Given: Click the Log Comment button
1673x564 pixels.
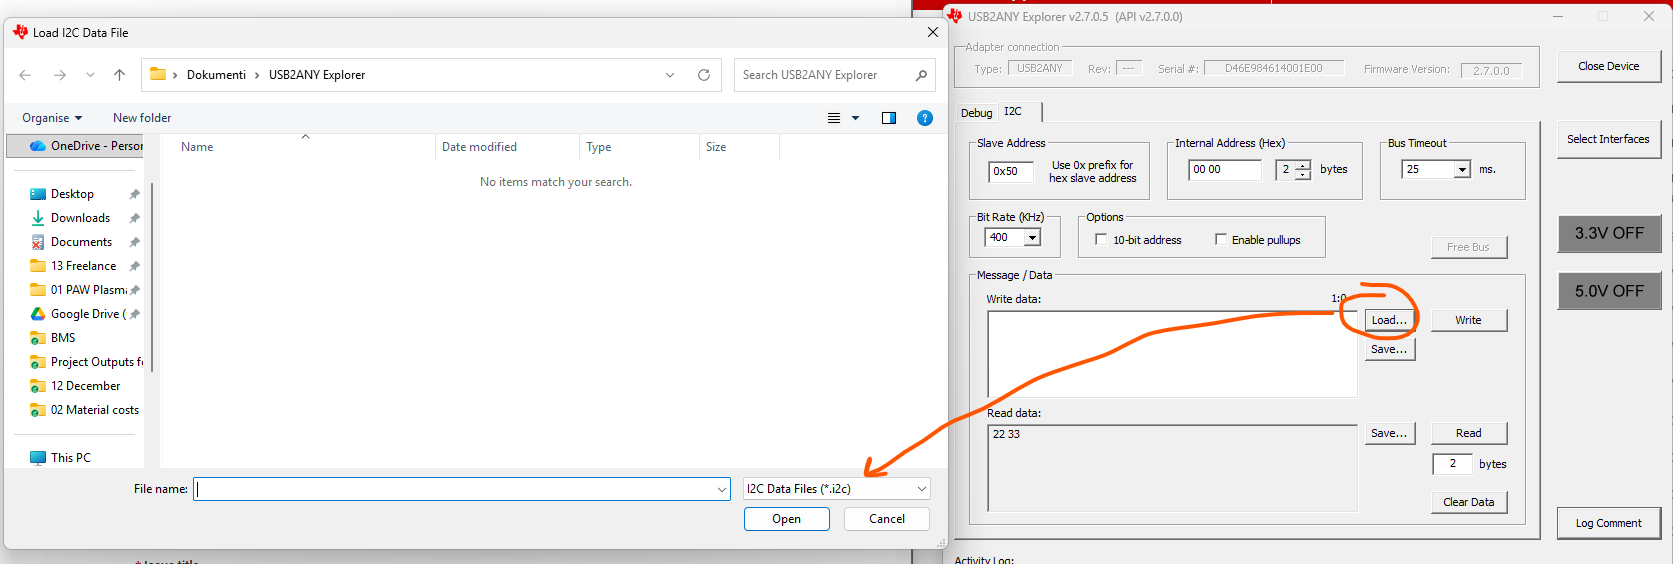Looking at the screenshot, I should tap(1608, 523).
